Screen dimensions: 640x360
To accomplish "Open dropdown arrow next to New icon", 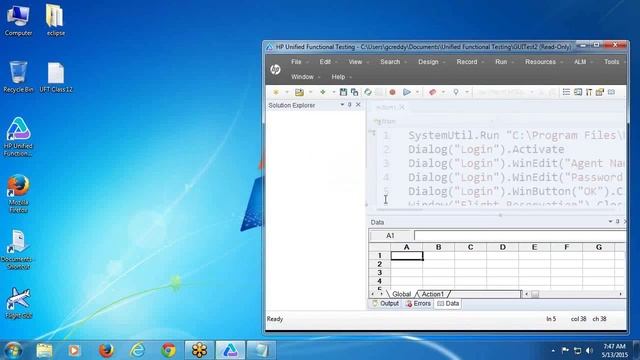I will click(x=287, y=92).
